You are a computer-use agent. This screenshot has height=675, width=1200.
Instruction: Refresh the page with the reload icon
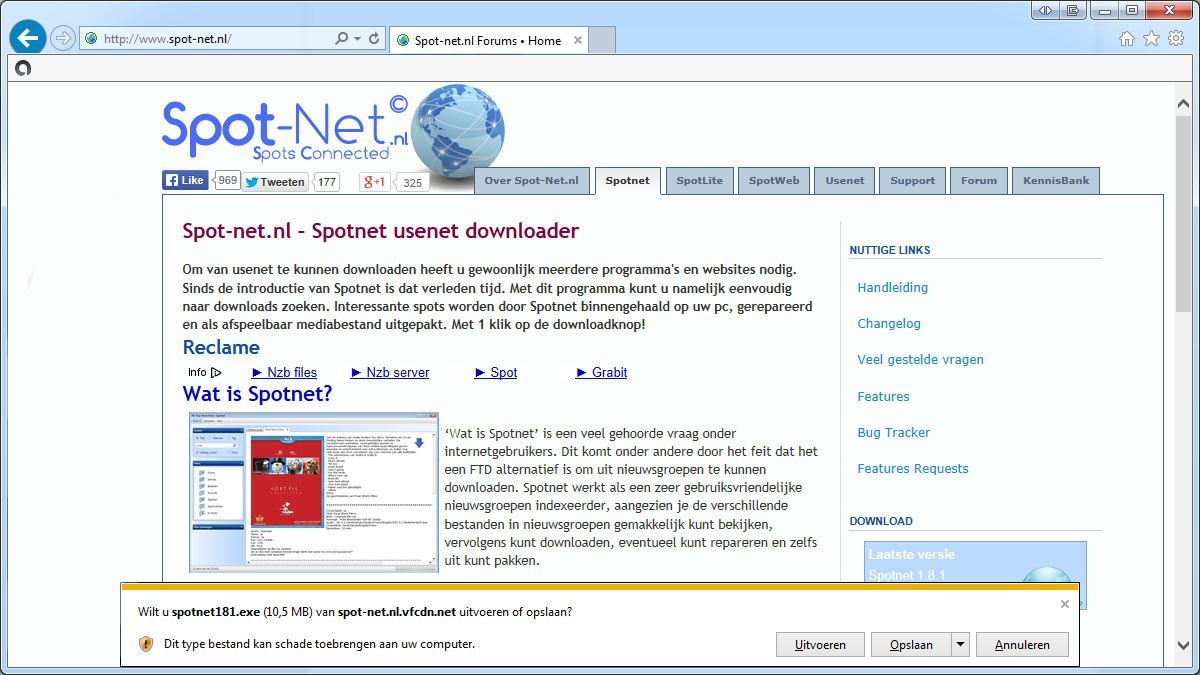coord(374,39)
